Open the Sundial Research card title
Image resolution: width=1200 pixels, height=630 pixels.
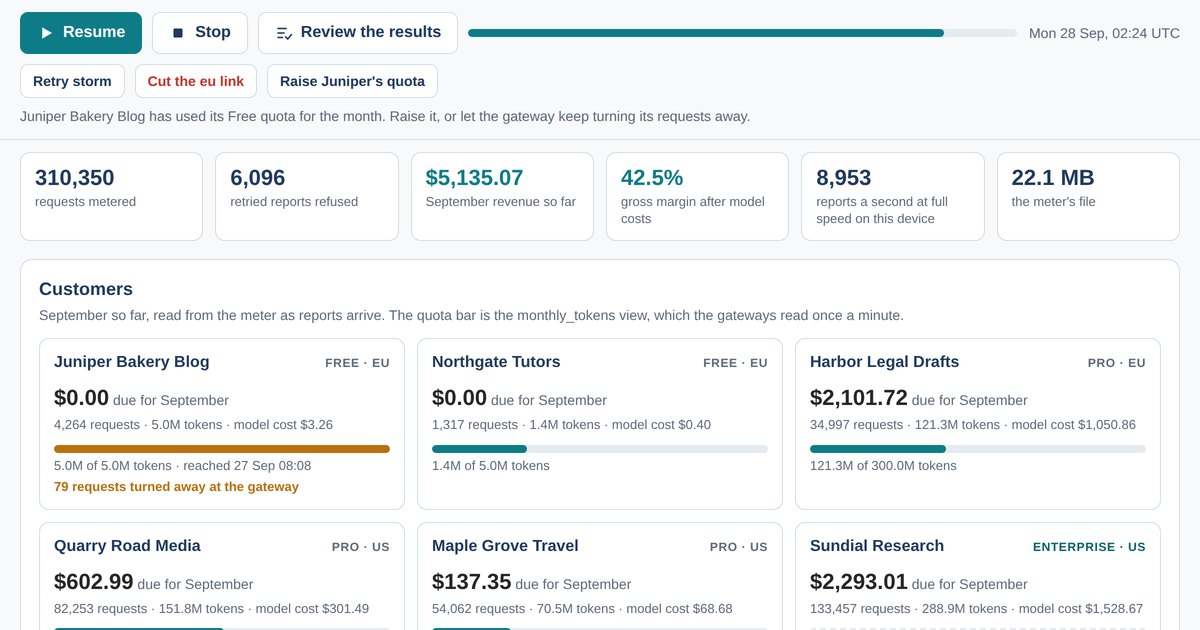click(877, 546)
